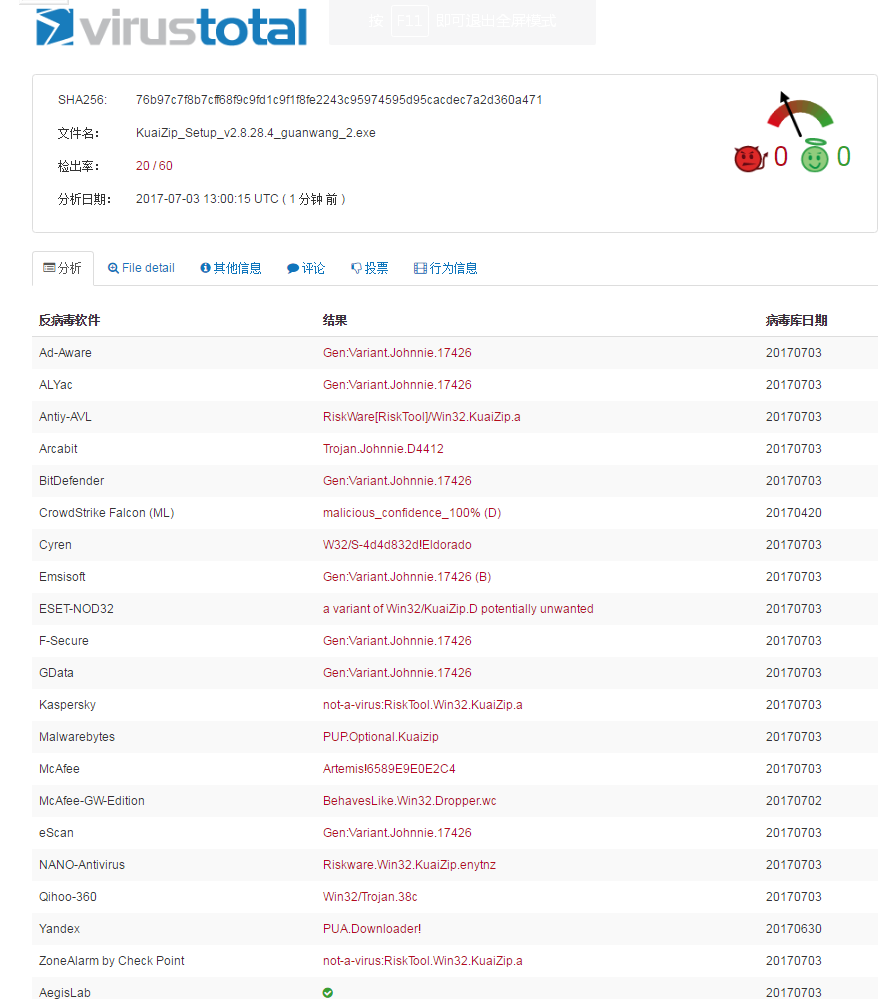Click Kaspersky result not-a-virus:RiskTool.Win32.KuaiZip.a

click(x=422, y=705)
